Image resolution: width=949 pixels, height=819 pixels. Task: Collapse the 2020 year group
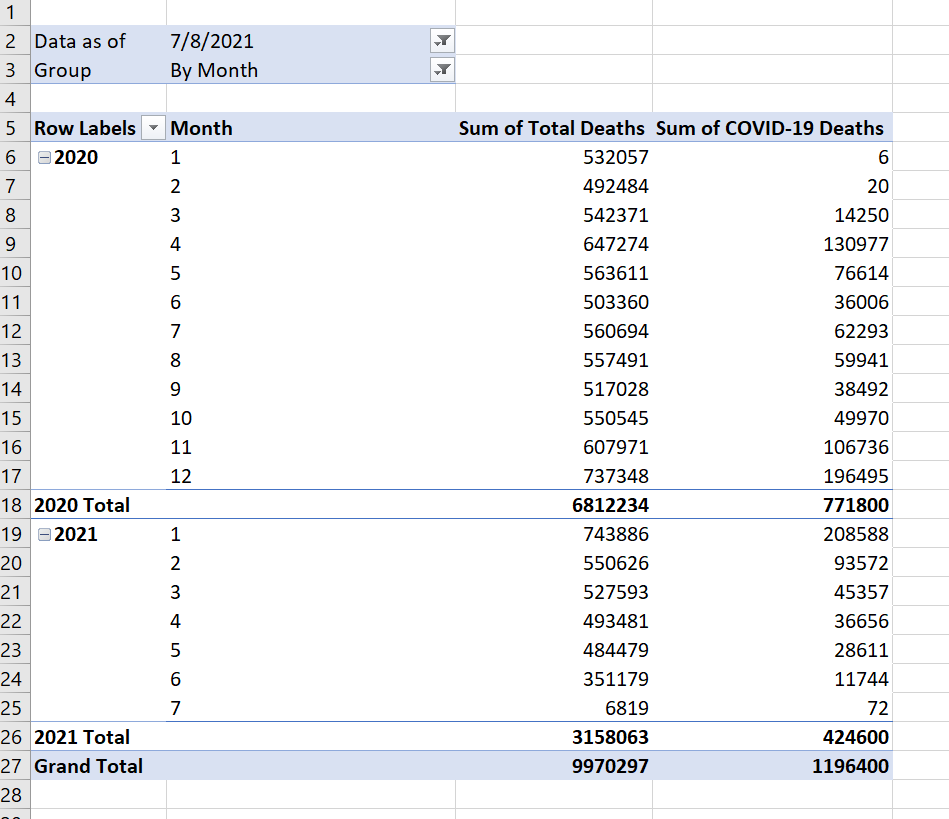pos(44,157)
